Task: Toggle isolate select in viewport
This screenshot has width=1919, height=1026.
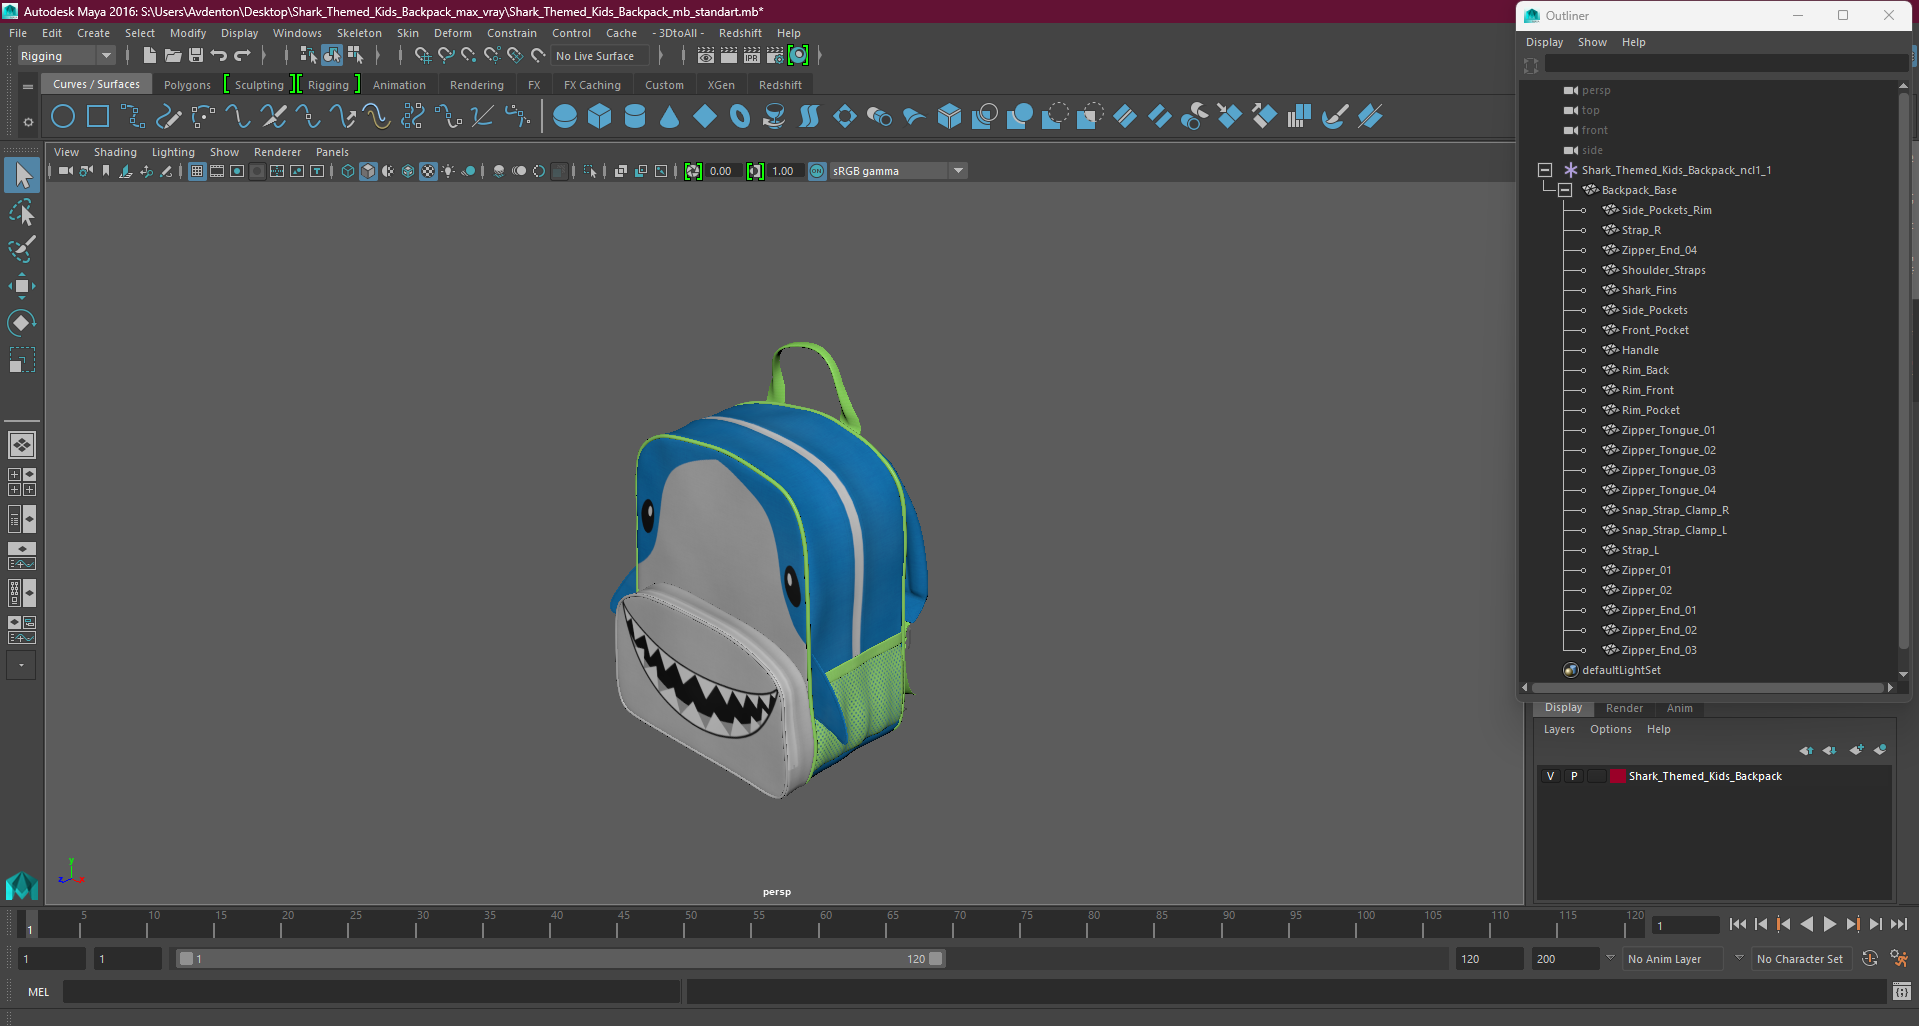Action: pyautogui.click(x=590, y=171)
